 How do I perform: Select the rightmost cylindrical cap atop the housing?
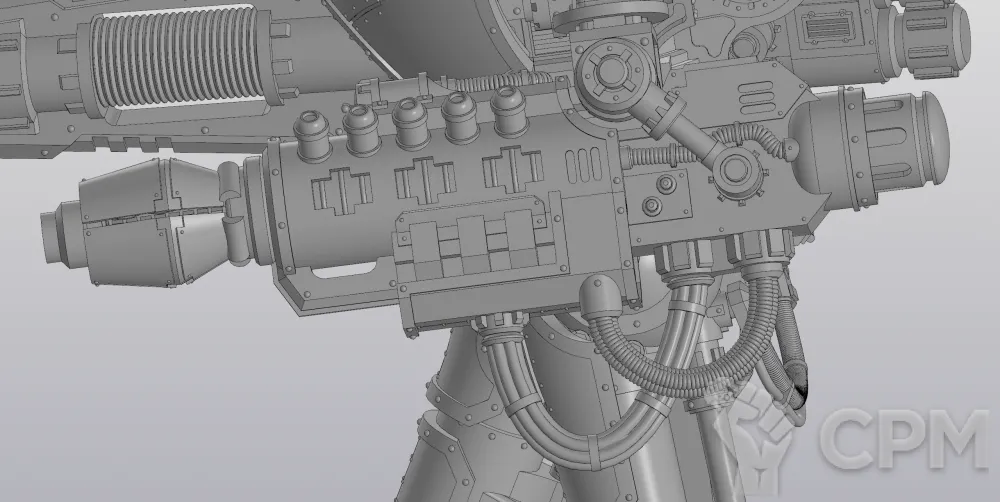coord(507,111)
